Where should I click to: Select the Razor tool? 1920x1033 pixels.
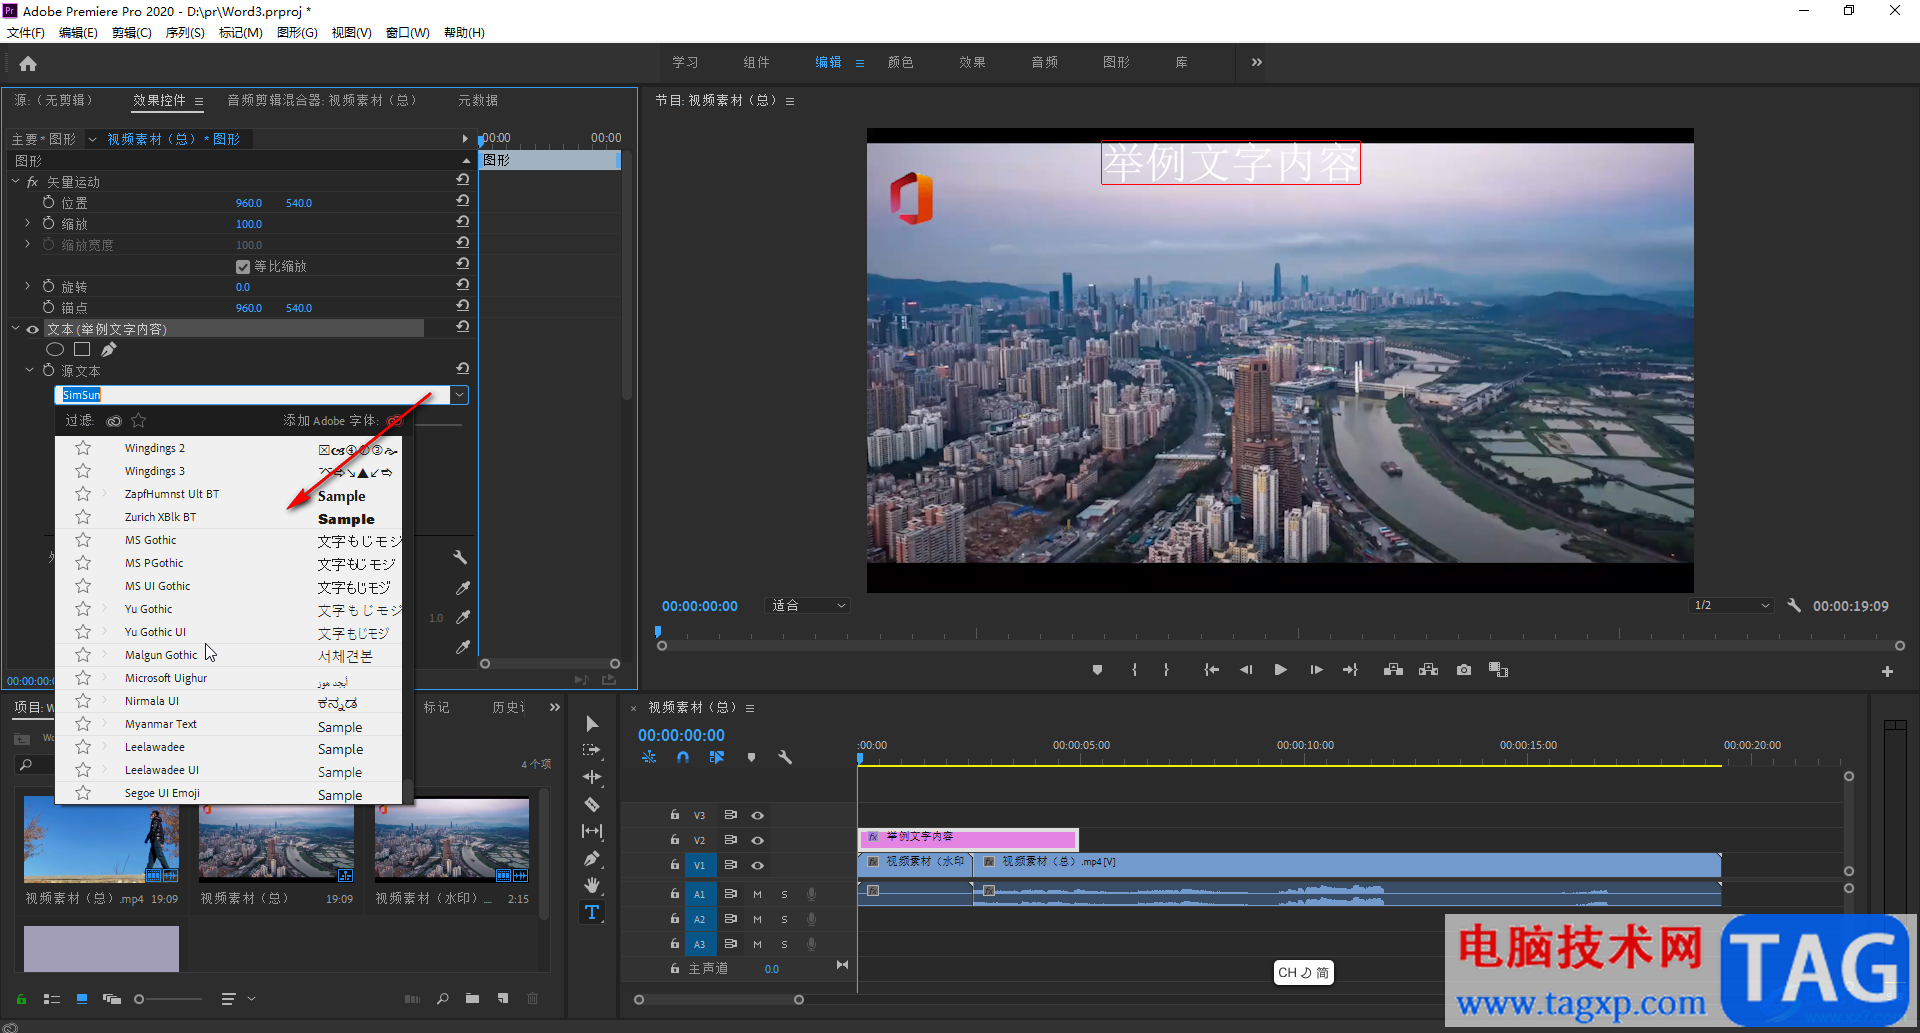point(592,804)
